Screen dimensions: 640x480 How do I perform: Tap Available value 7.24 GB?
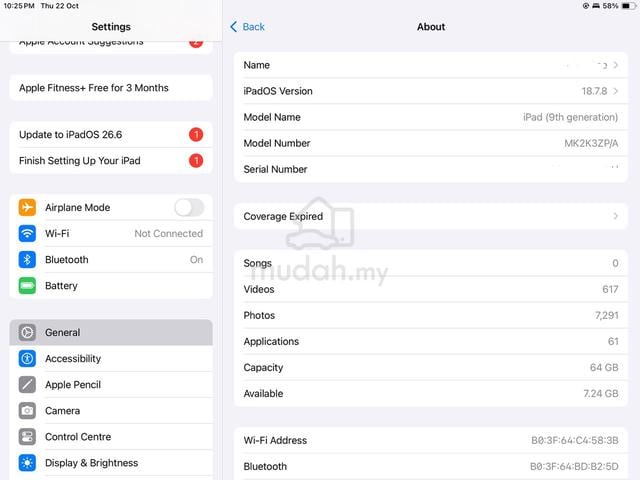click(x=601, y=393)
